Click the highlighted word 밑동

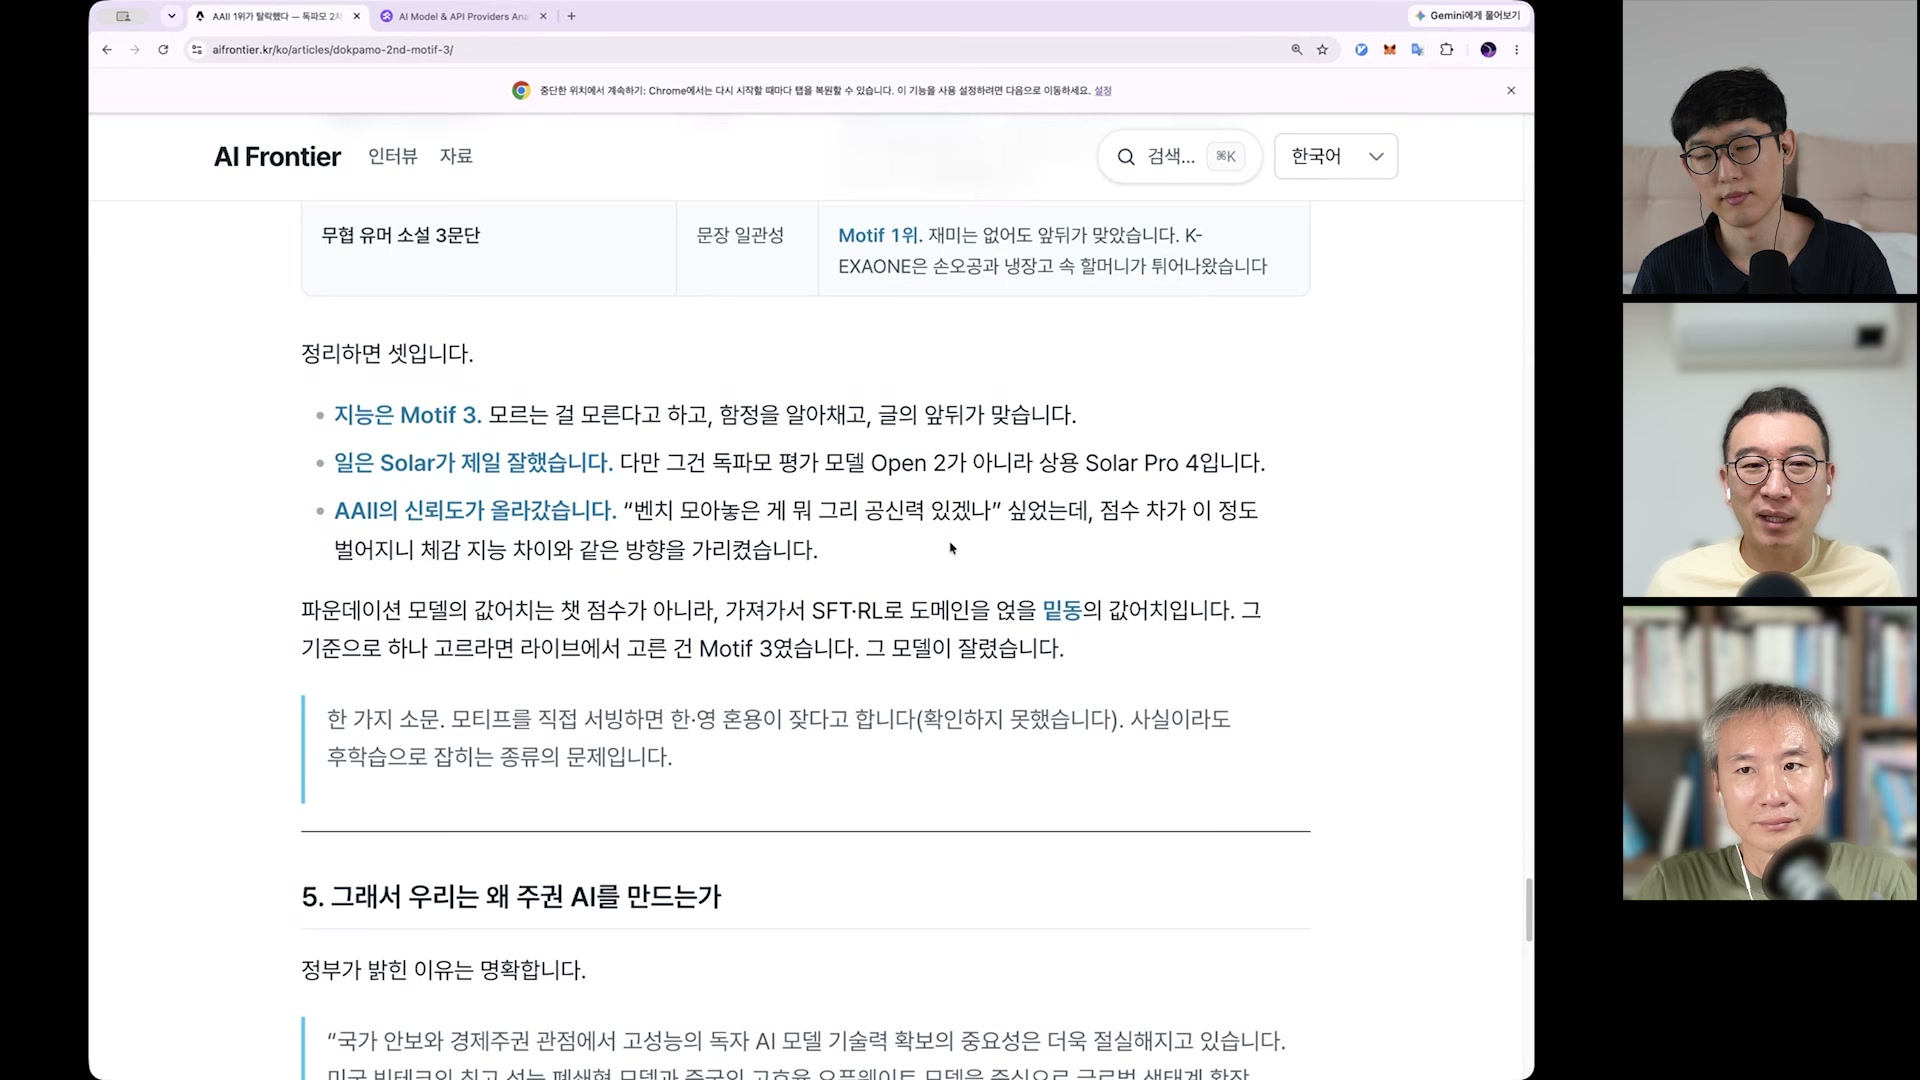tap(1062, 610)
